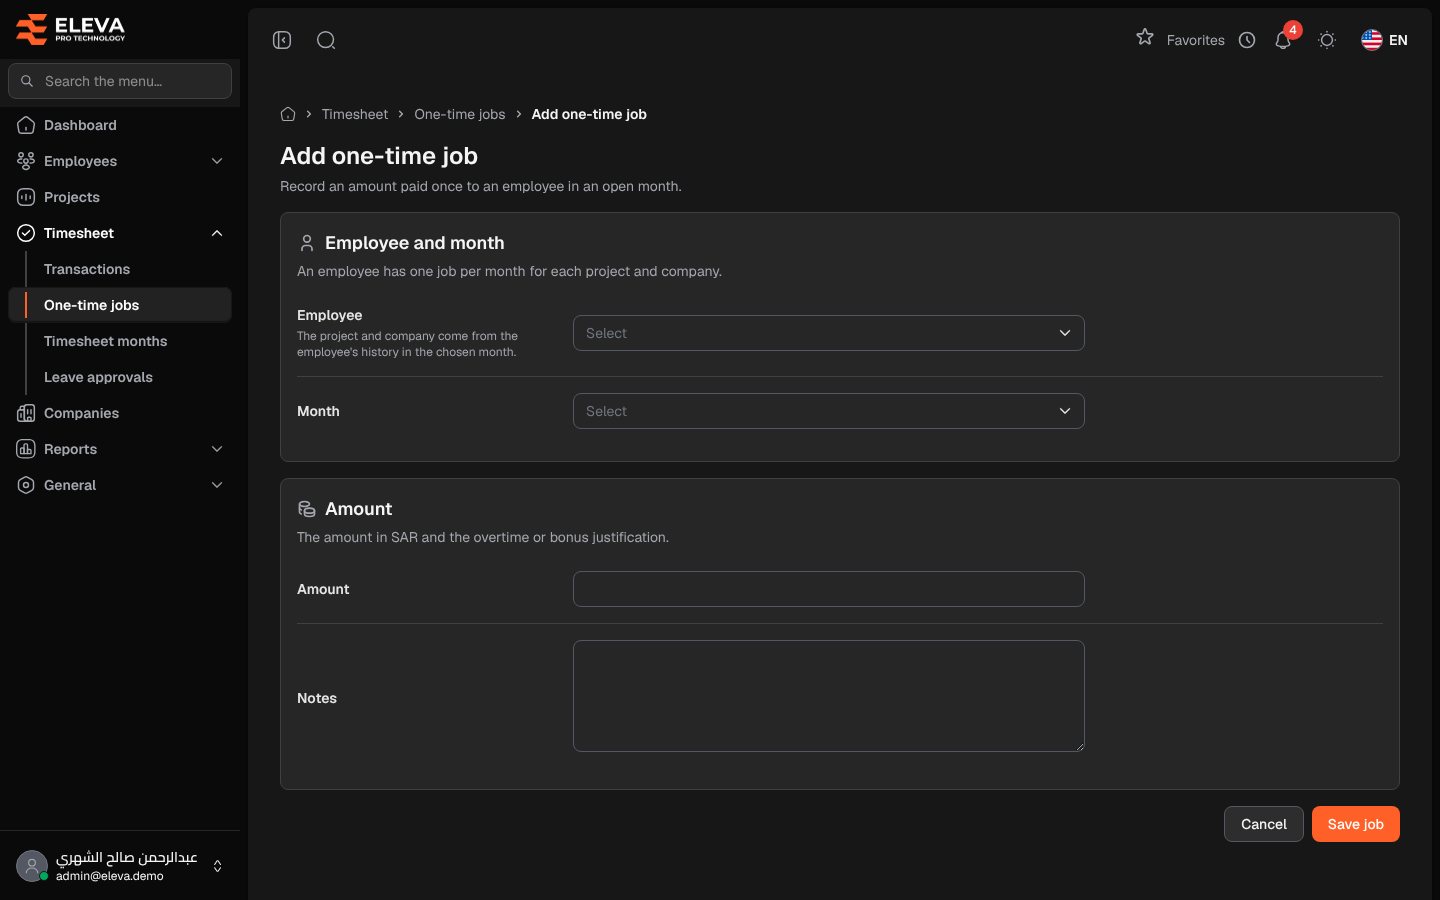Viewport: 1440px width, 900px height.
Task: Collapse the sidebar panel icon
Action: tap(282, 40)
